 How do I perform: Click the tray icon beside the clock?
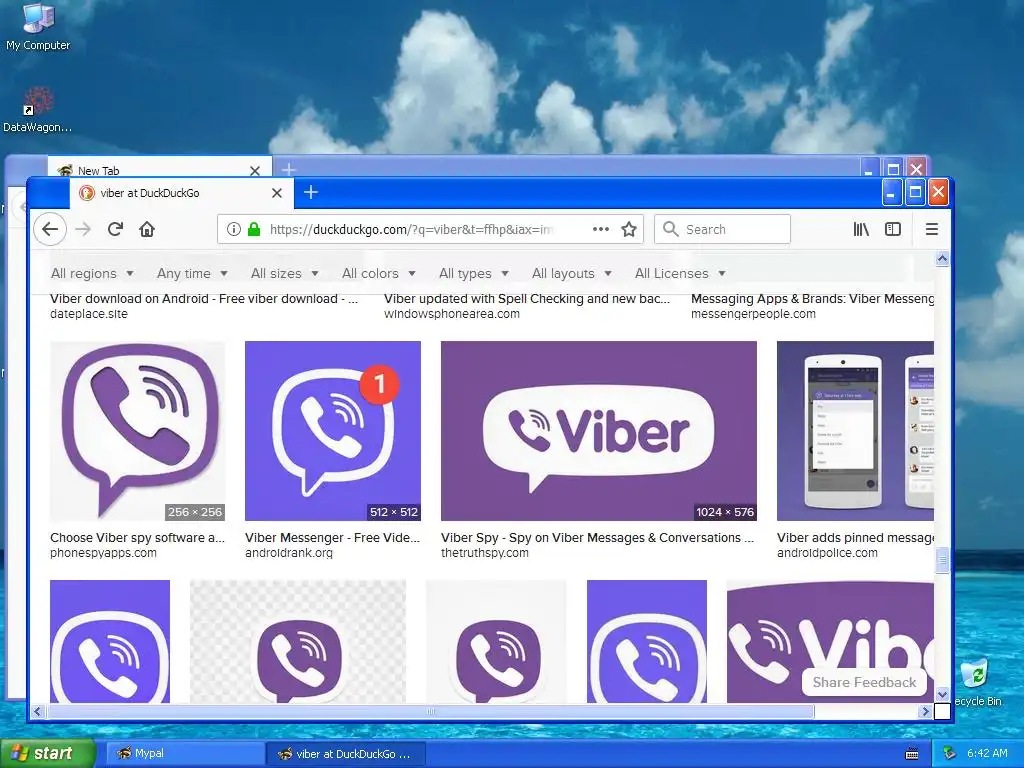(950, 754)
